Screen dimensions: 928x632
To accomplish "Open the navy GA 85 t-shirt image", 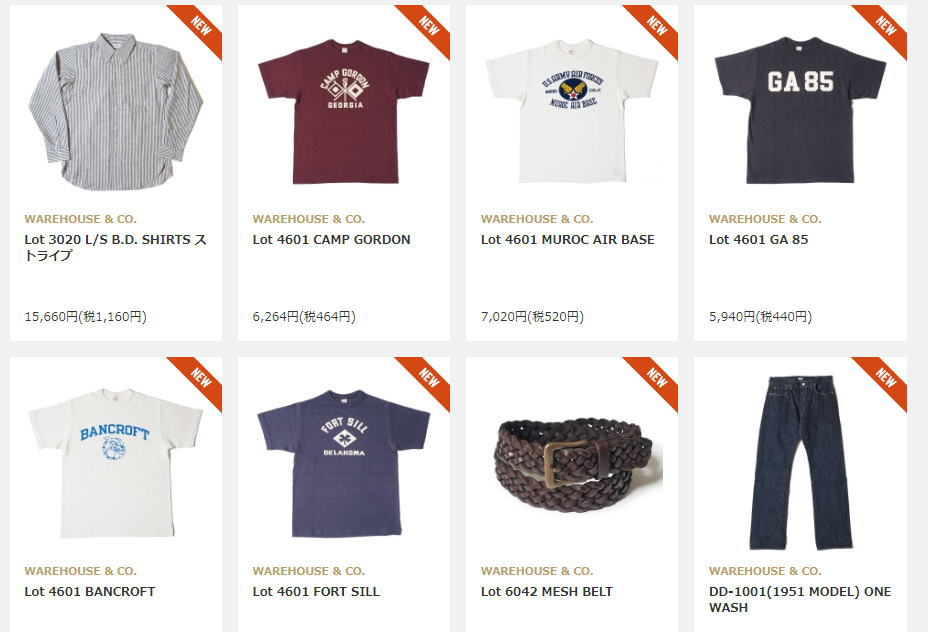I will pos(800,110).
